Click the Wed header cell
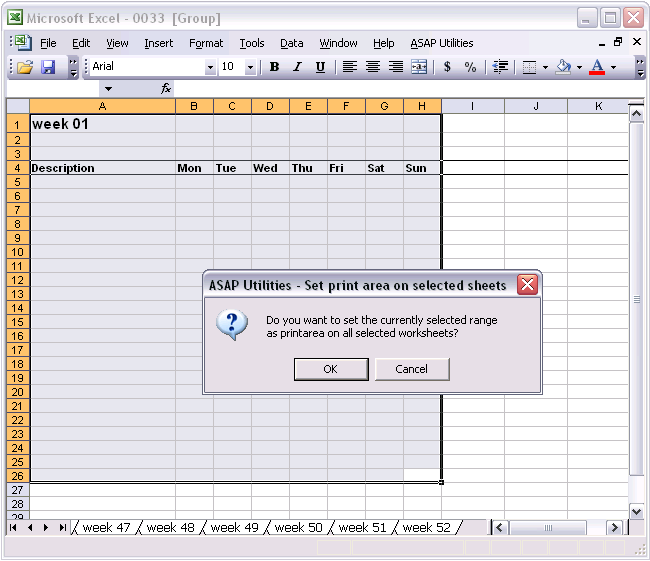650x561 pixels. [270, 168]
